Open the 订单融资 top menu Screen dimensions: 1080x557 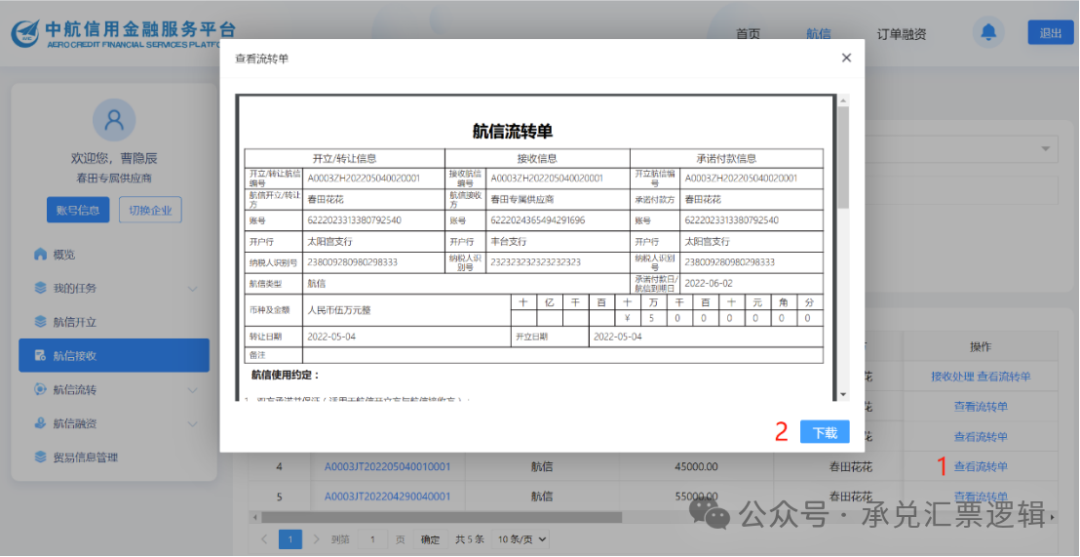[x=901, y=34]
